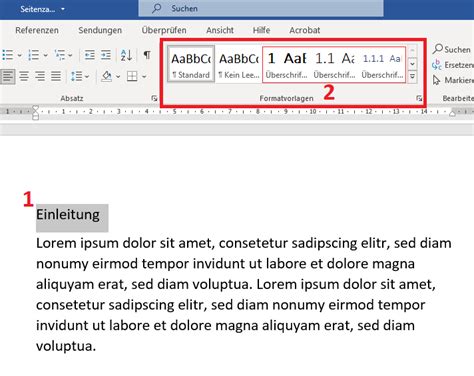The width and height of the screenshot is (474, 376).
Task: Open numbering style dropdown arrow
Action: tap(45, 55)
